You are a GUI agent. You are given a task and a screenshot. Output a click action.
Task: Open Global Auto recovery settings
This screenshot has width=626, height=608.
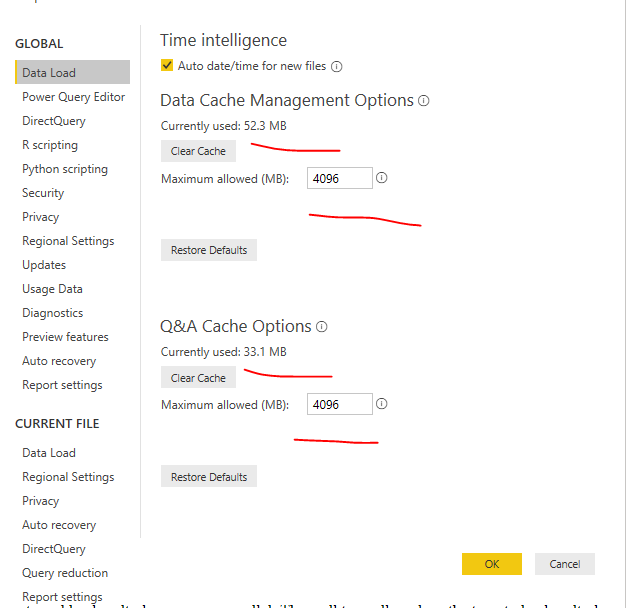pyautogui.click(x=59, y=361)
